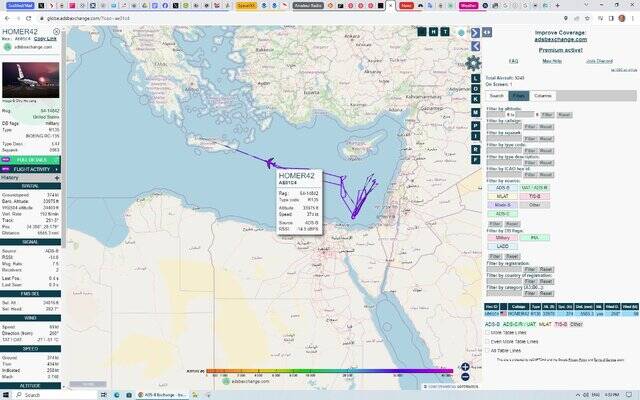This screenshot has width=640, height=400.
Task: Collapse sidebar with right arrow button
Action: click(475, 33)
